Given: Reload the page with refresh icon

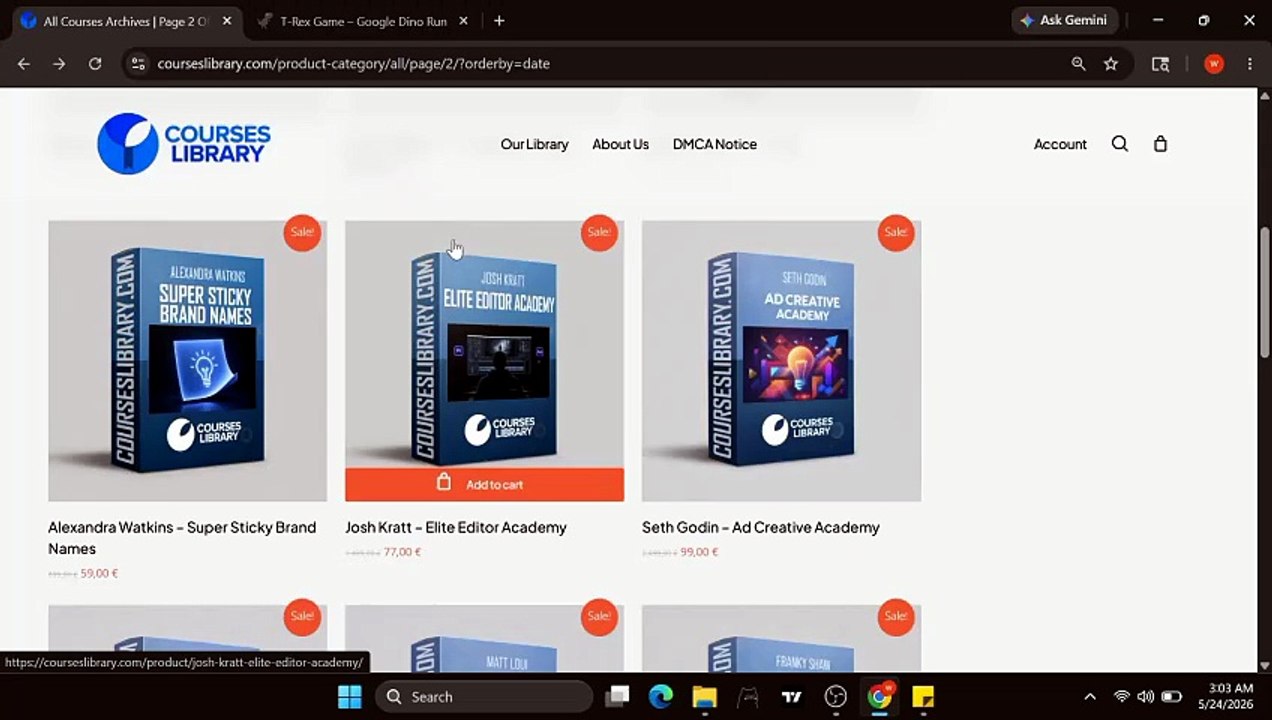Looking at the screenshot, I should pos(95,63).
